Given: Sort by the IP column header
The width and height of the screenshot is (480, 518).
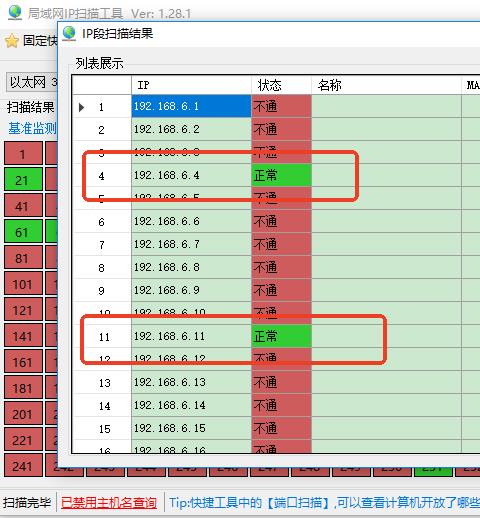Looking at the screenshot, I should [x=191, y=85].
